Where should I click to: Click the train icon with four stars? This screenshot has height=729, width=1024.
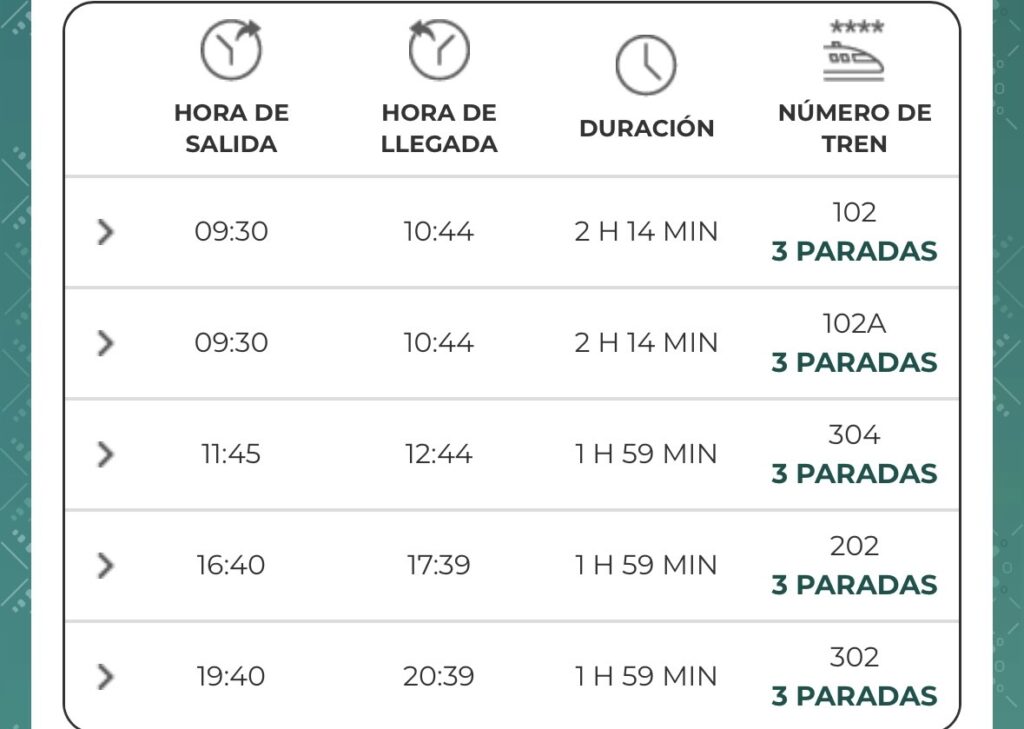(x=854, y=52)
